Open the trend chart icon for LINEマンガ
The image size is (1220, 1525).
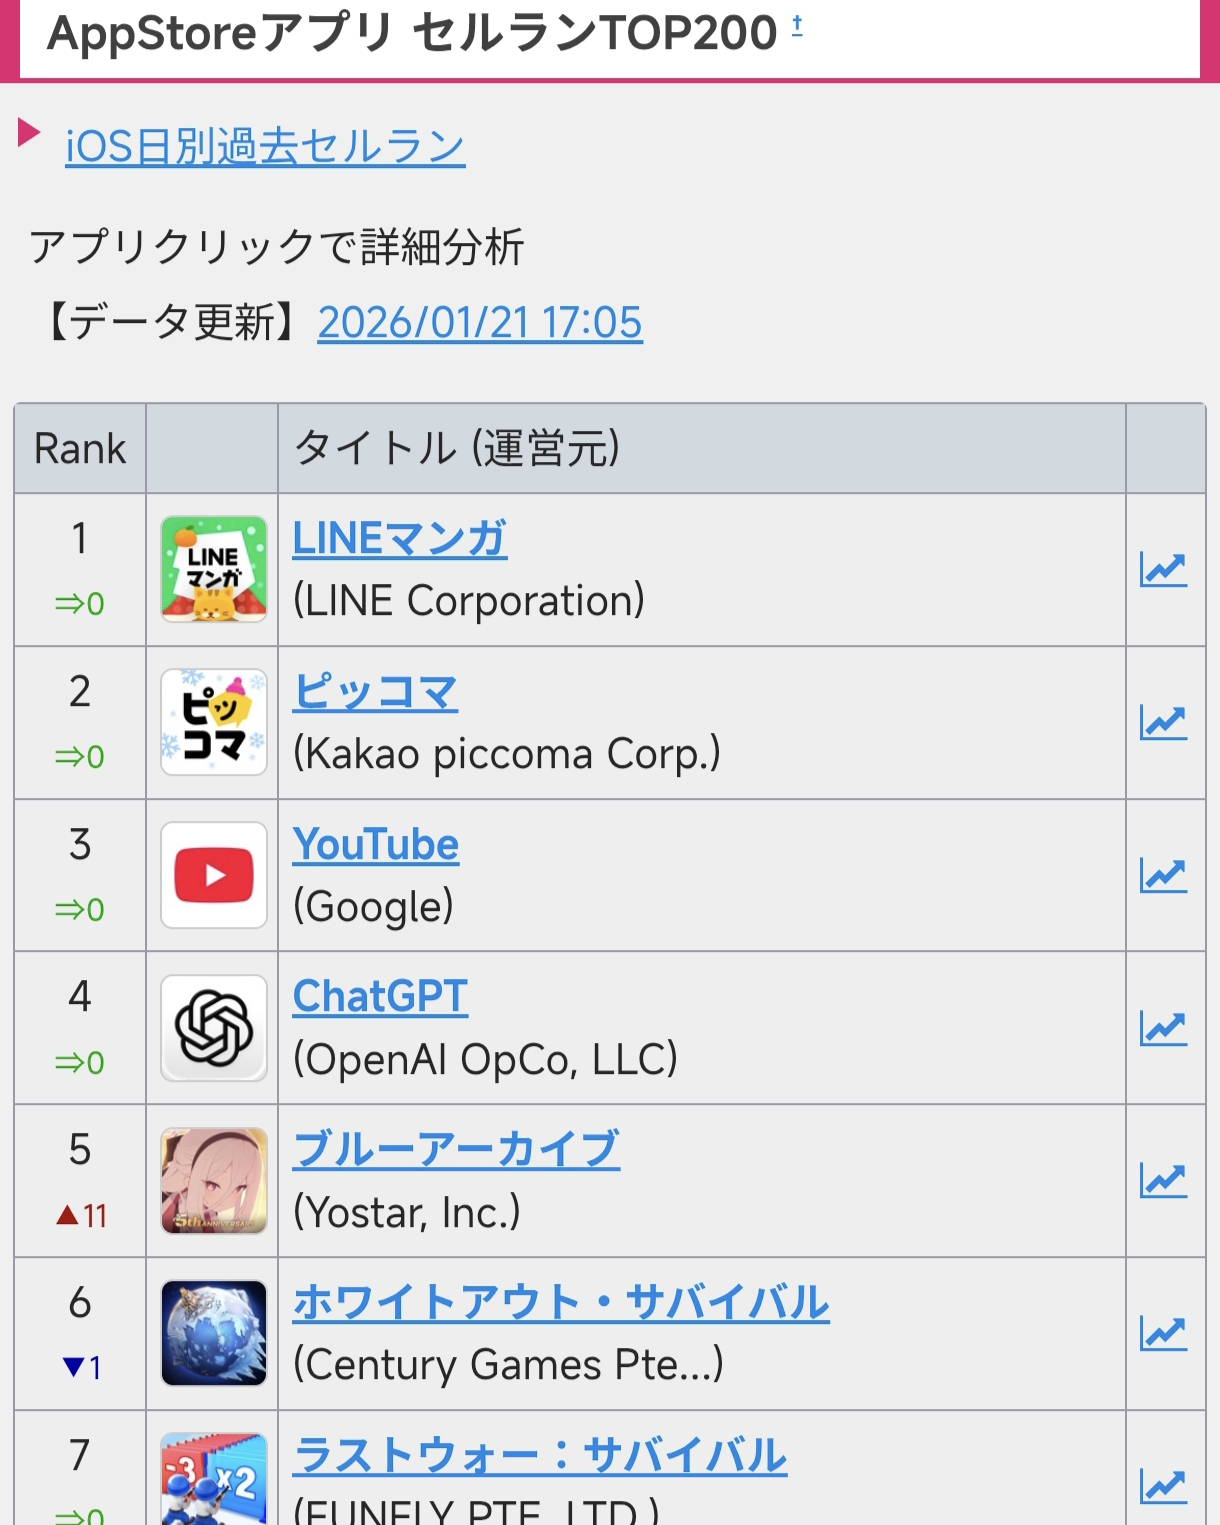pos(1163,570)
